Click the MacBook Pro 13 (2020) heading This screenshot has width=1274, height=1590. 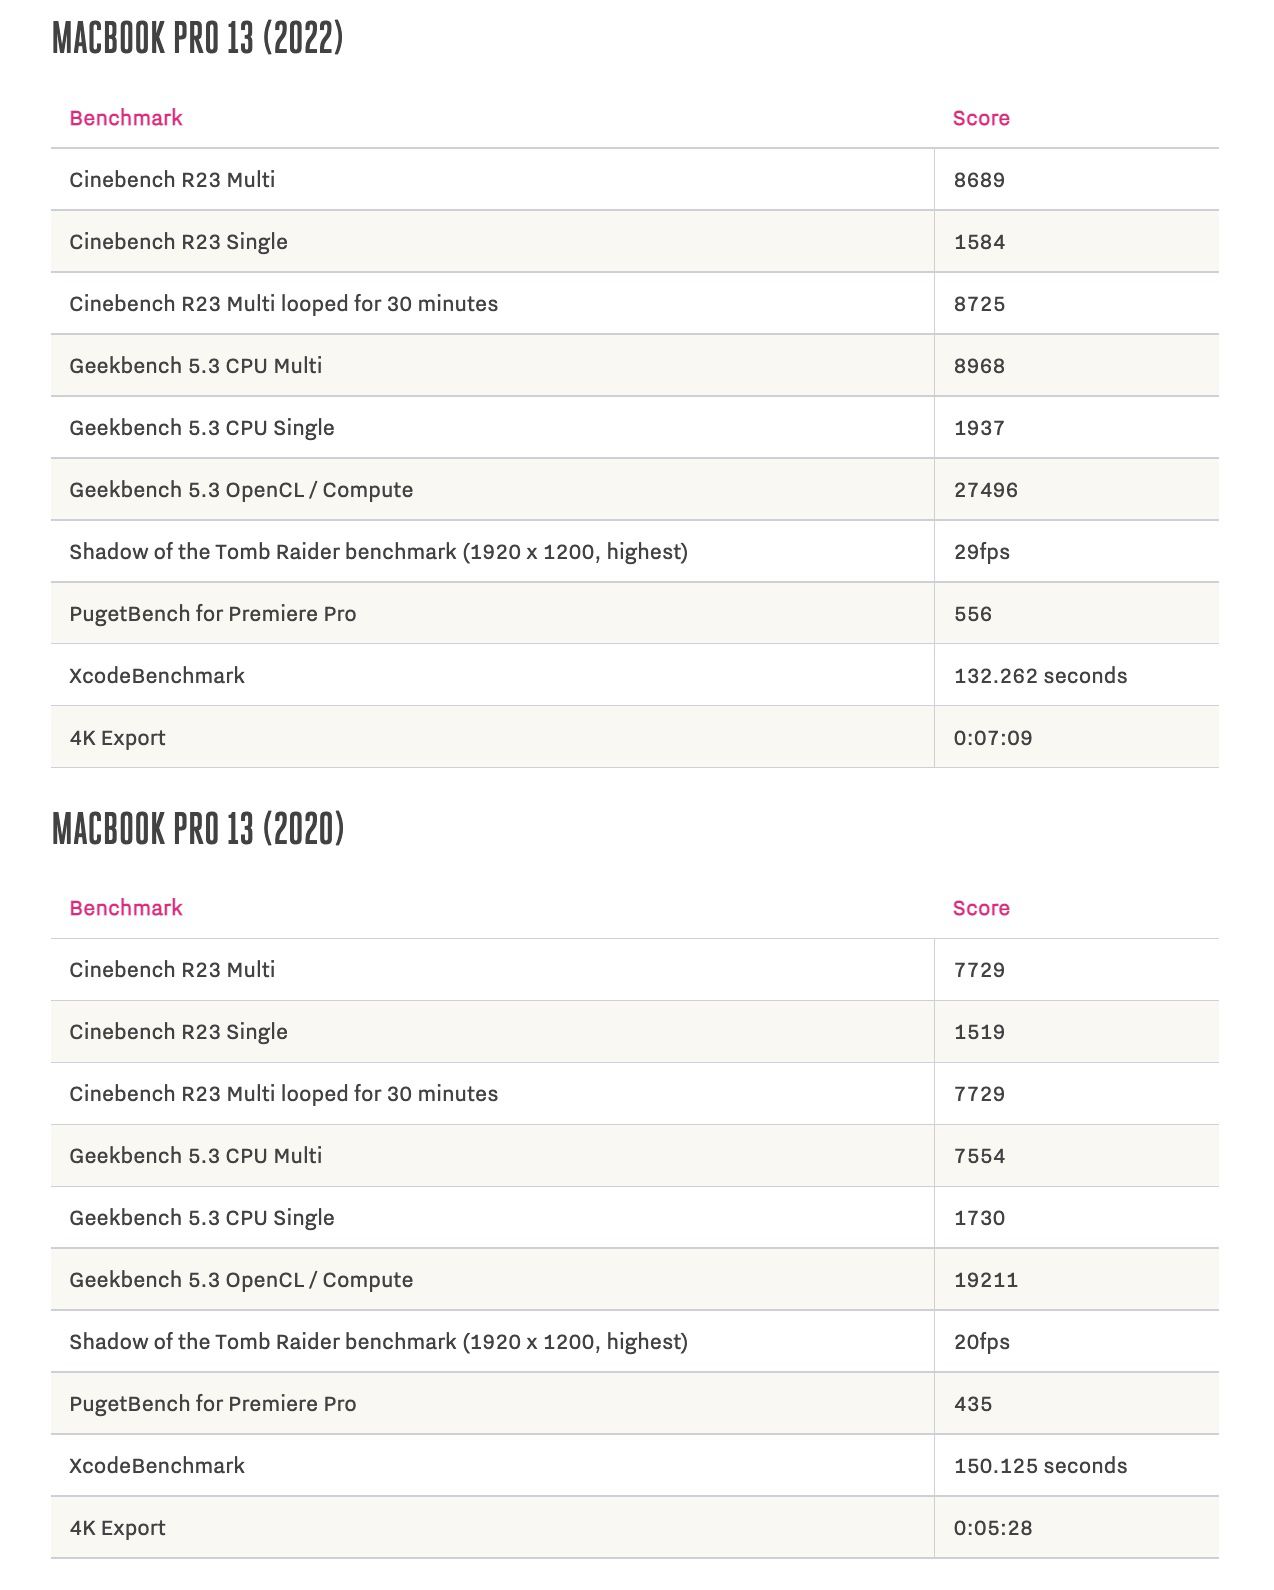[x=198, y=829]
